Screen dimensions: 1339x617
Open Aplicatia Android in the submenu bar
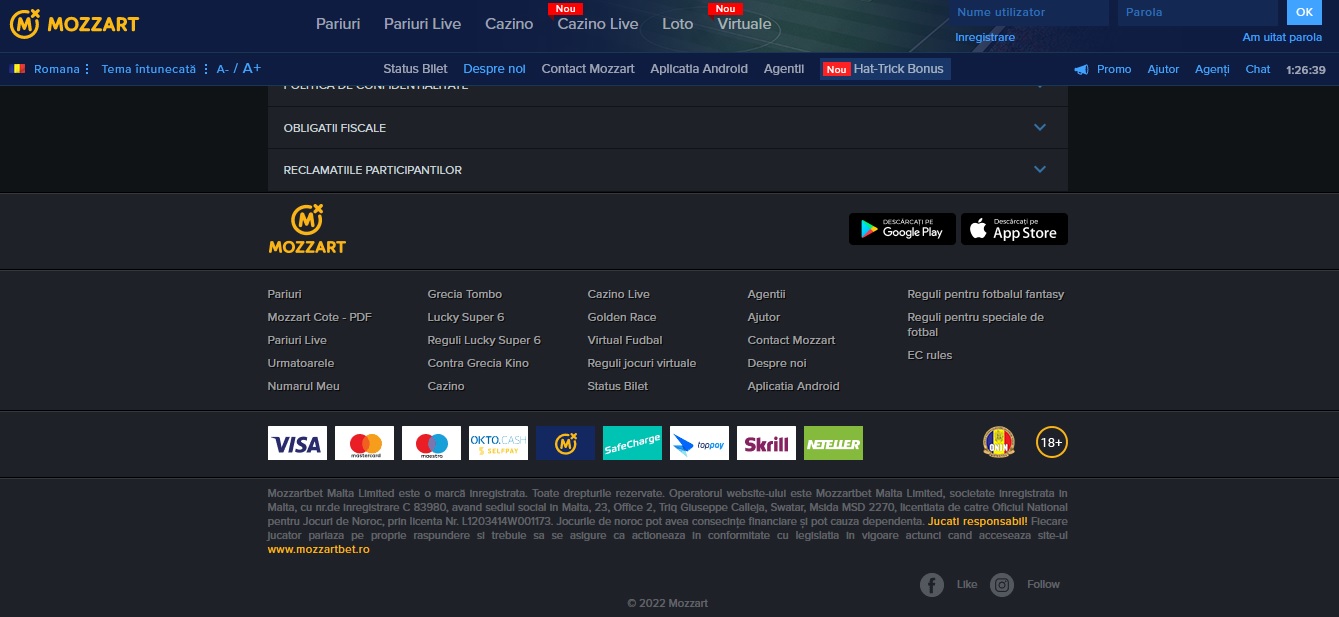[699, 69]
